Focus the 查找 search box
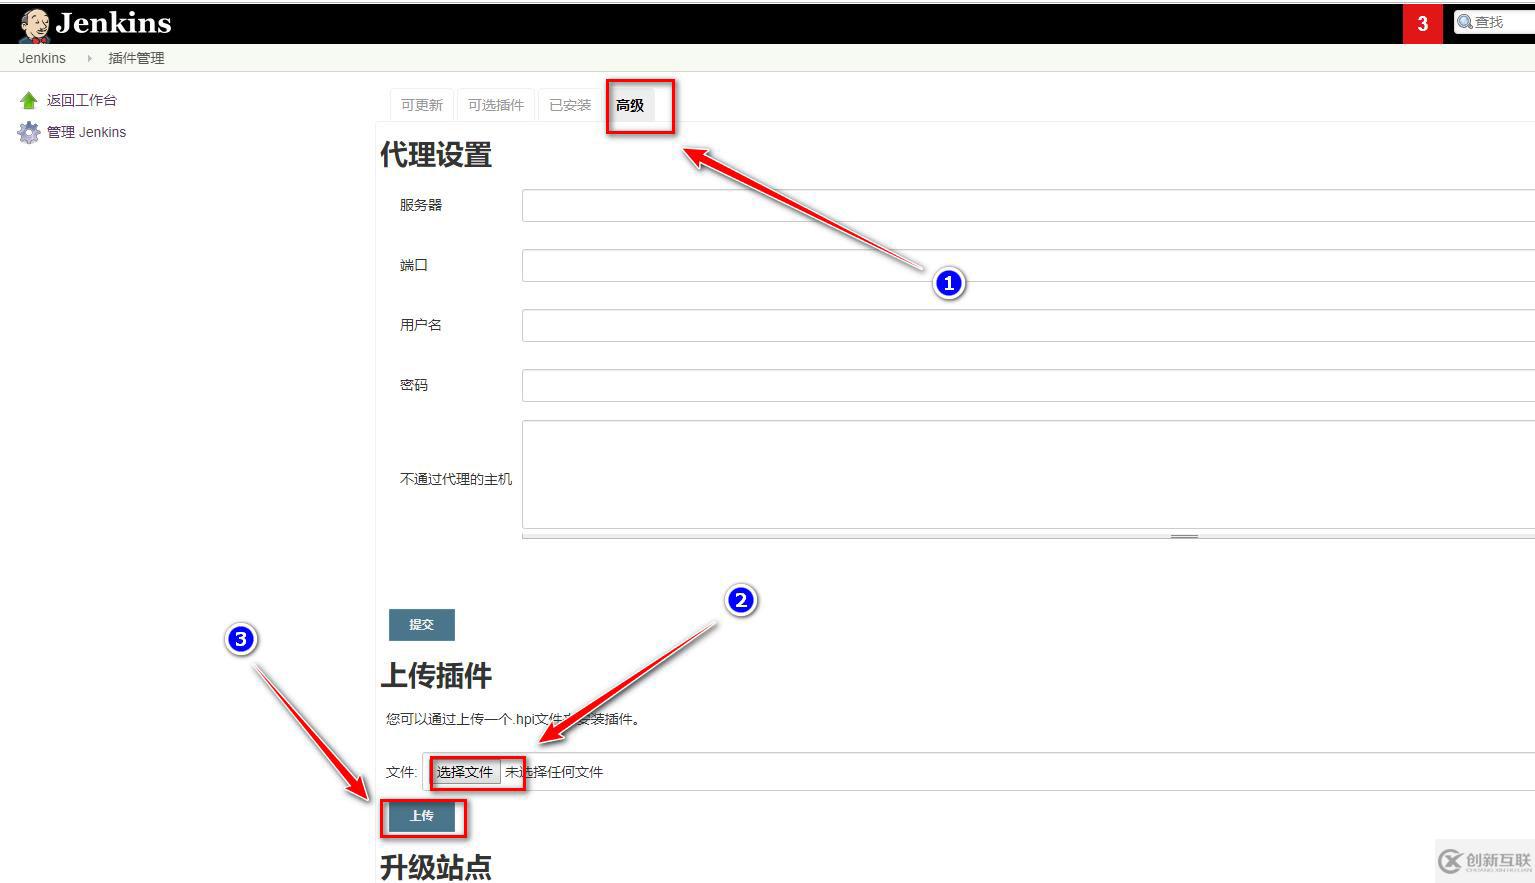Viewport: 1535px width, 883px height. point(1494,22)
